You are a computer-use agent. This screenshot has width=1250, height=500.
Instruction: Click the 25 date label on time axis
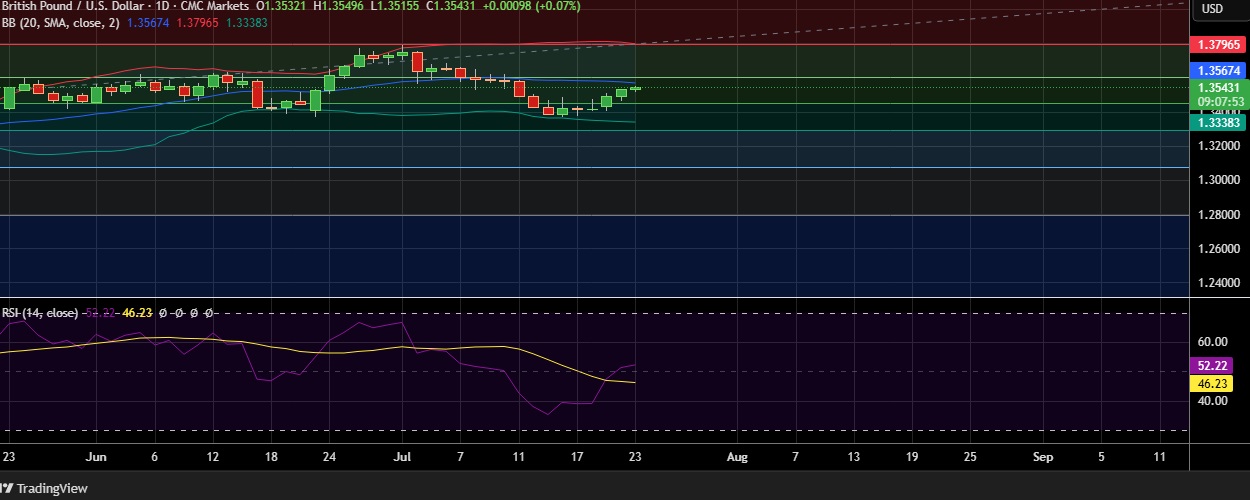click(x=969, y=456)
